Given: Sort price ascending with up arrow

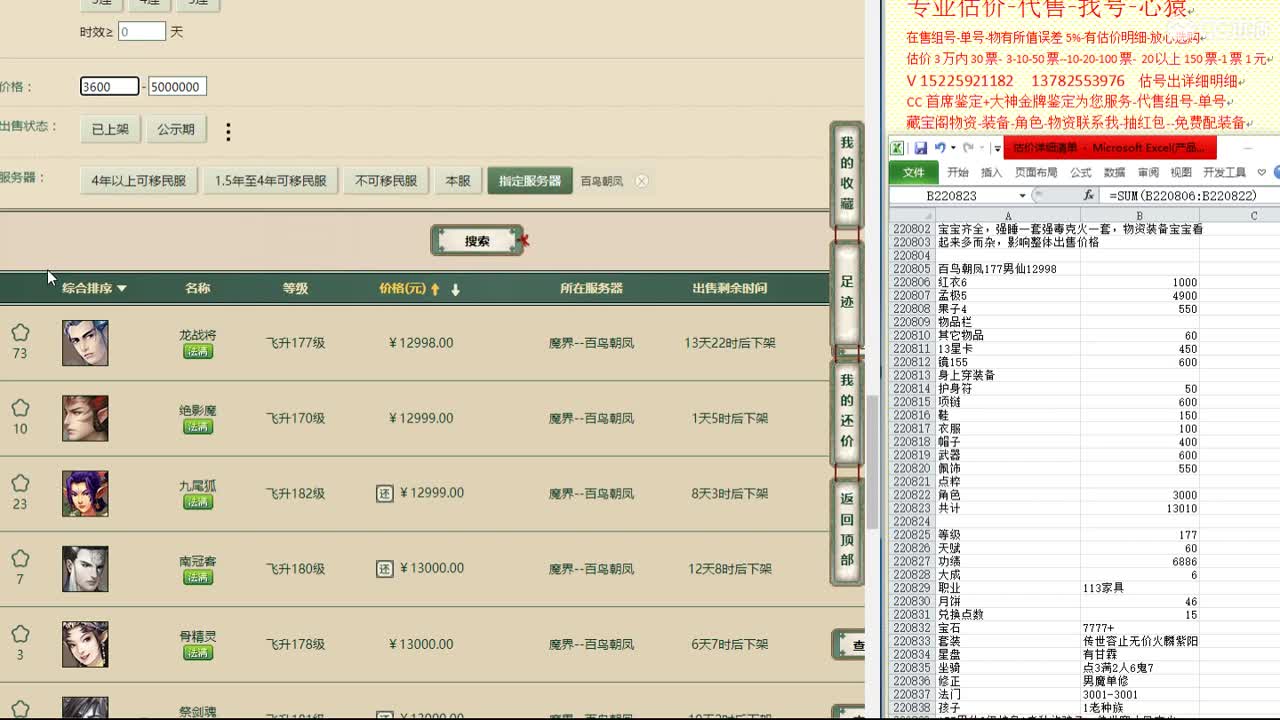Looking at the screenshot, I should point(435,289).
